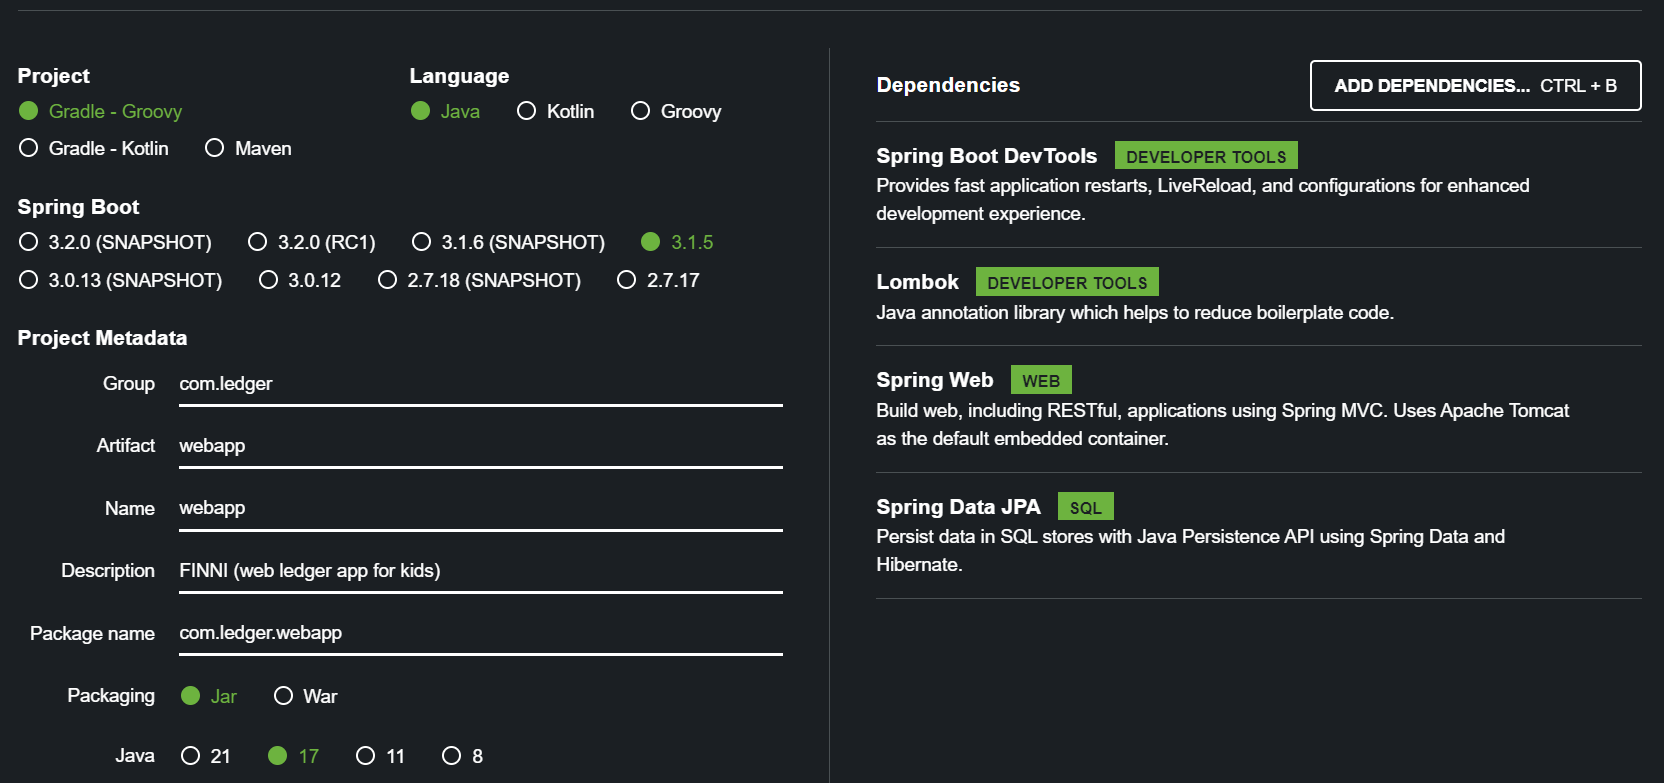This screenshot has width=1664, height=783.
Task: Choose Java version 8
Action: coord(463,756)
